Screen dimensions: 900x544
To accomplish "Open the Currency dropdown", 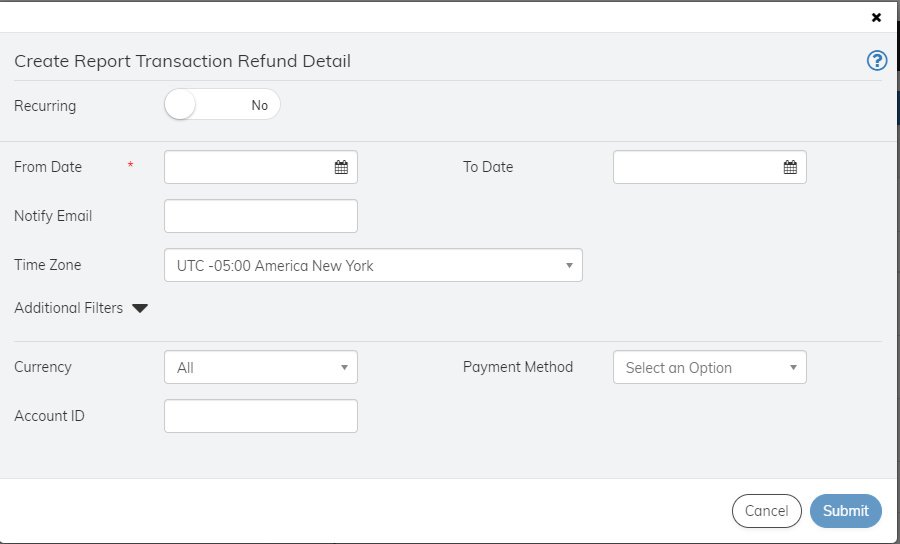I will 261,367.
